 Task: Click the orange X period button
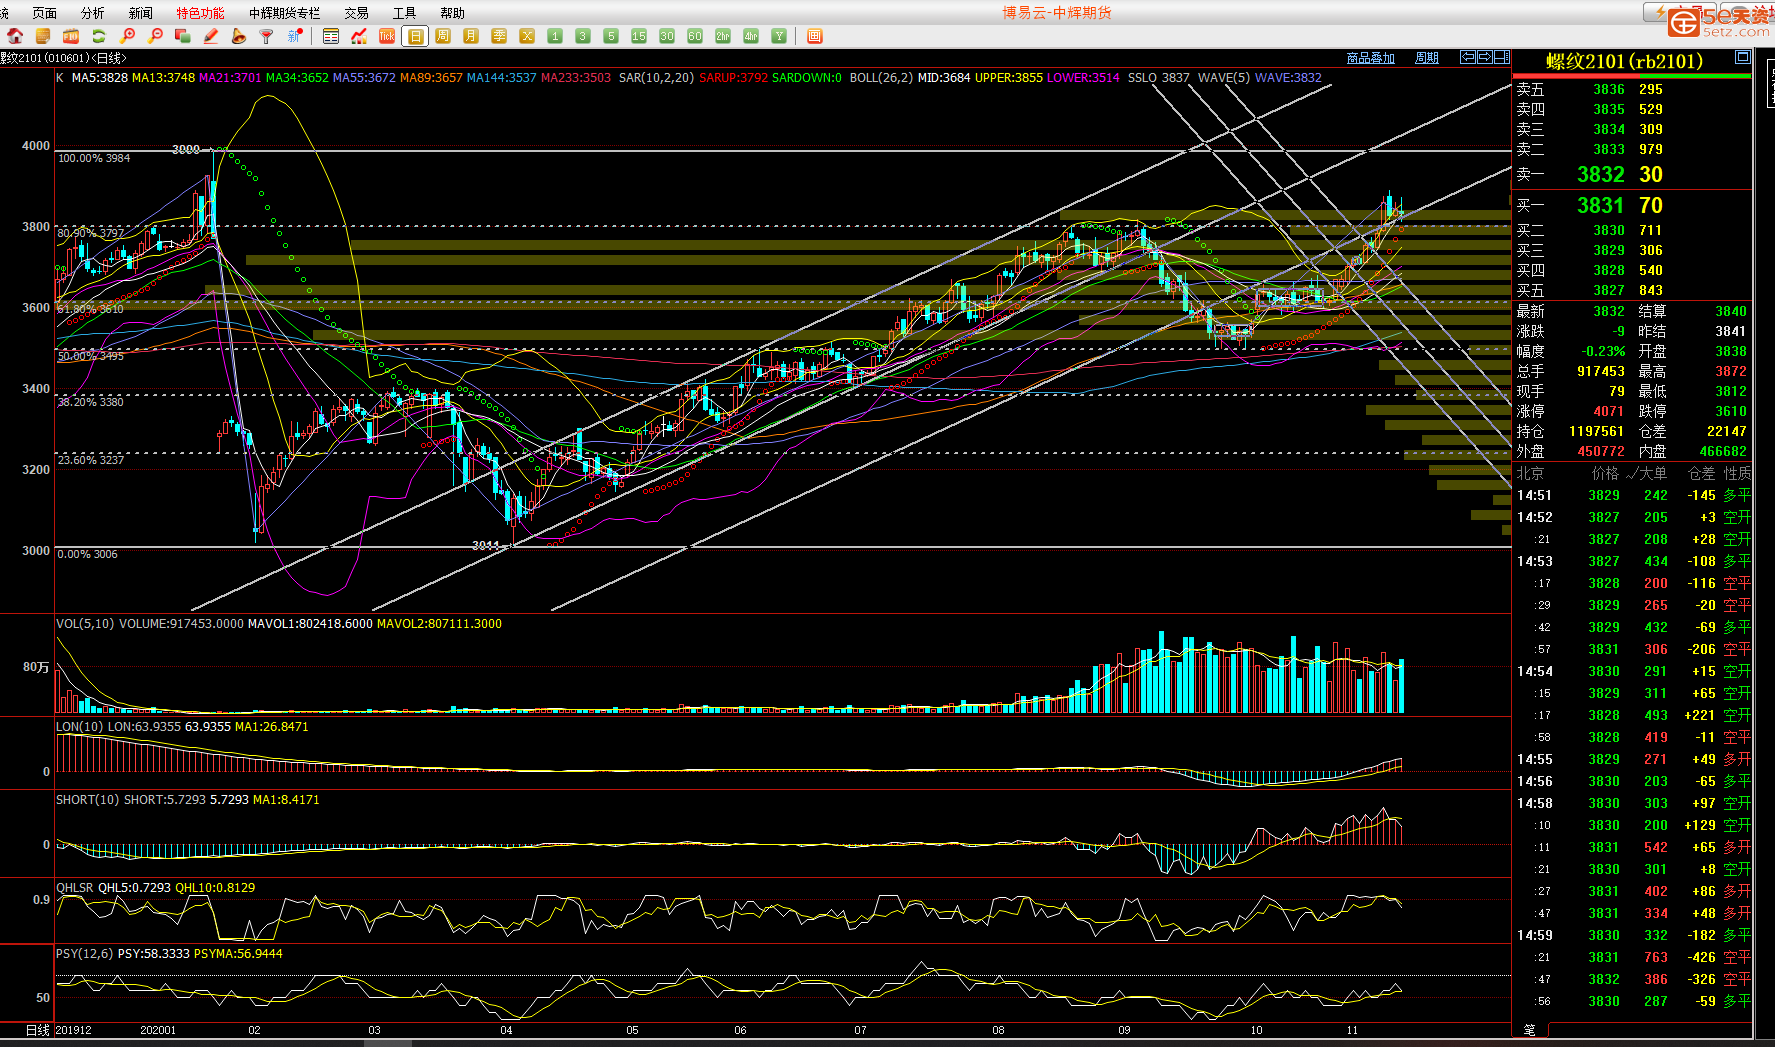pyautogui.click(x=527, y=36)
